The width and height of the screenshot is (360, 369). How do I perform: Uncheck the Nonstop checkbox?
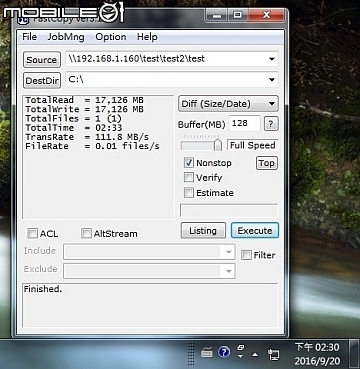(189, 163)
